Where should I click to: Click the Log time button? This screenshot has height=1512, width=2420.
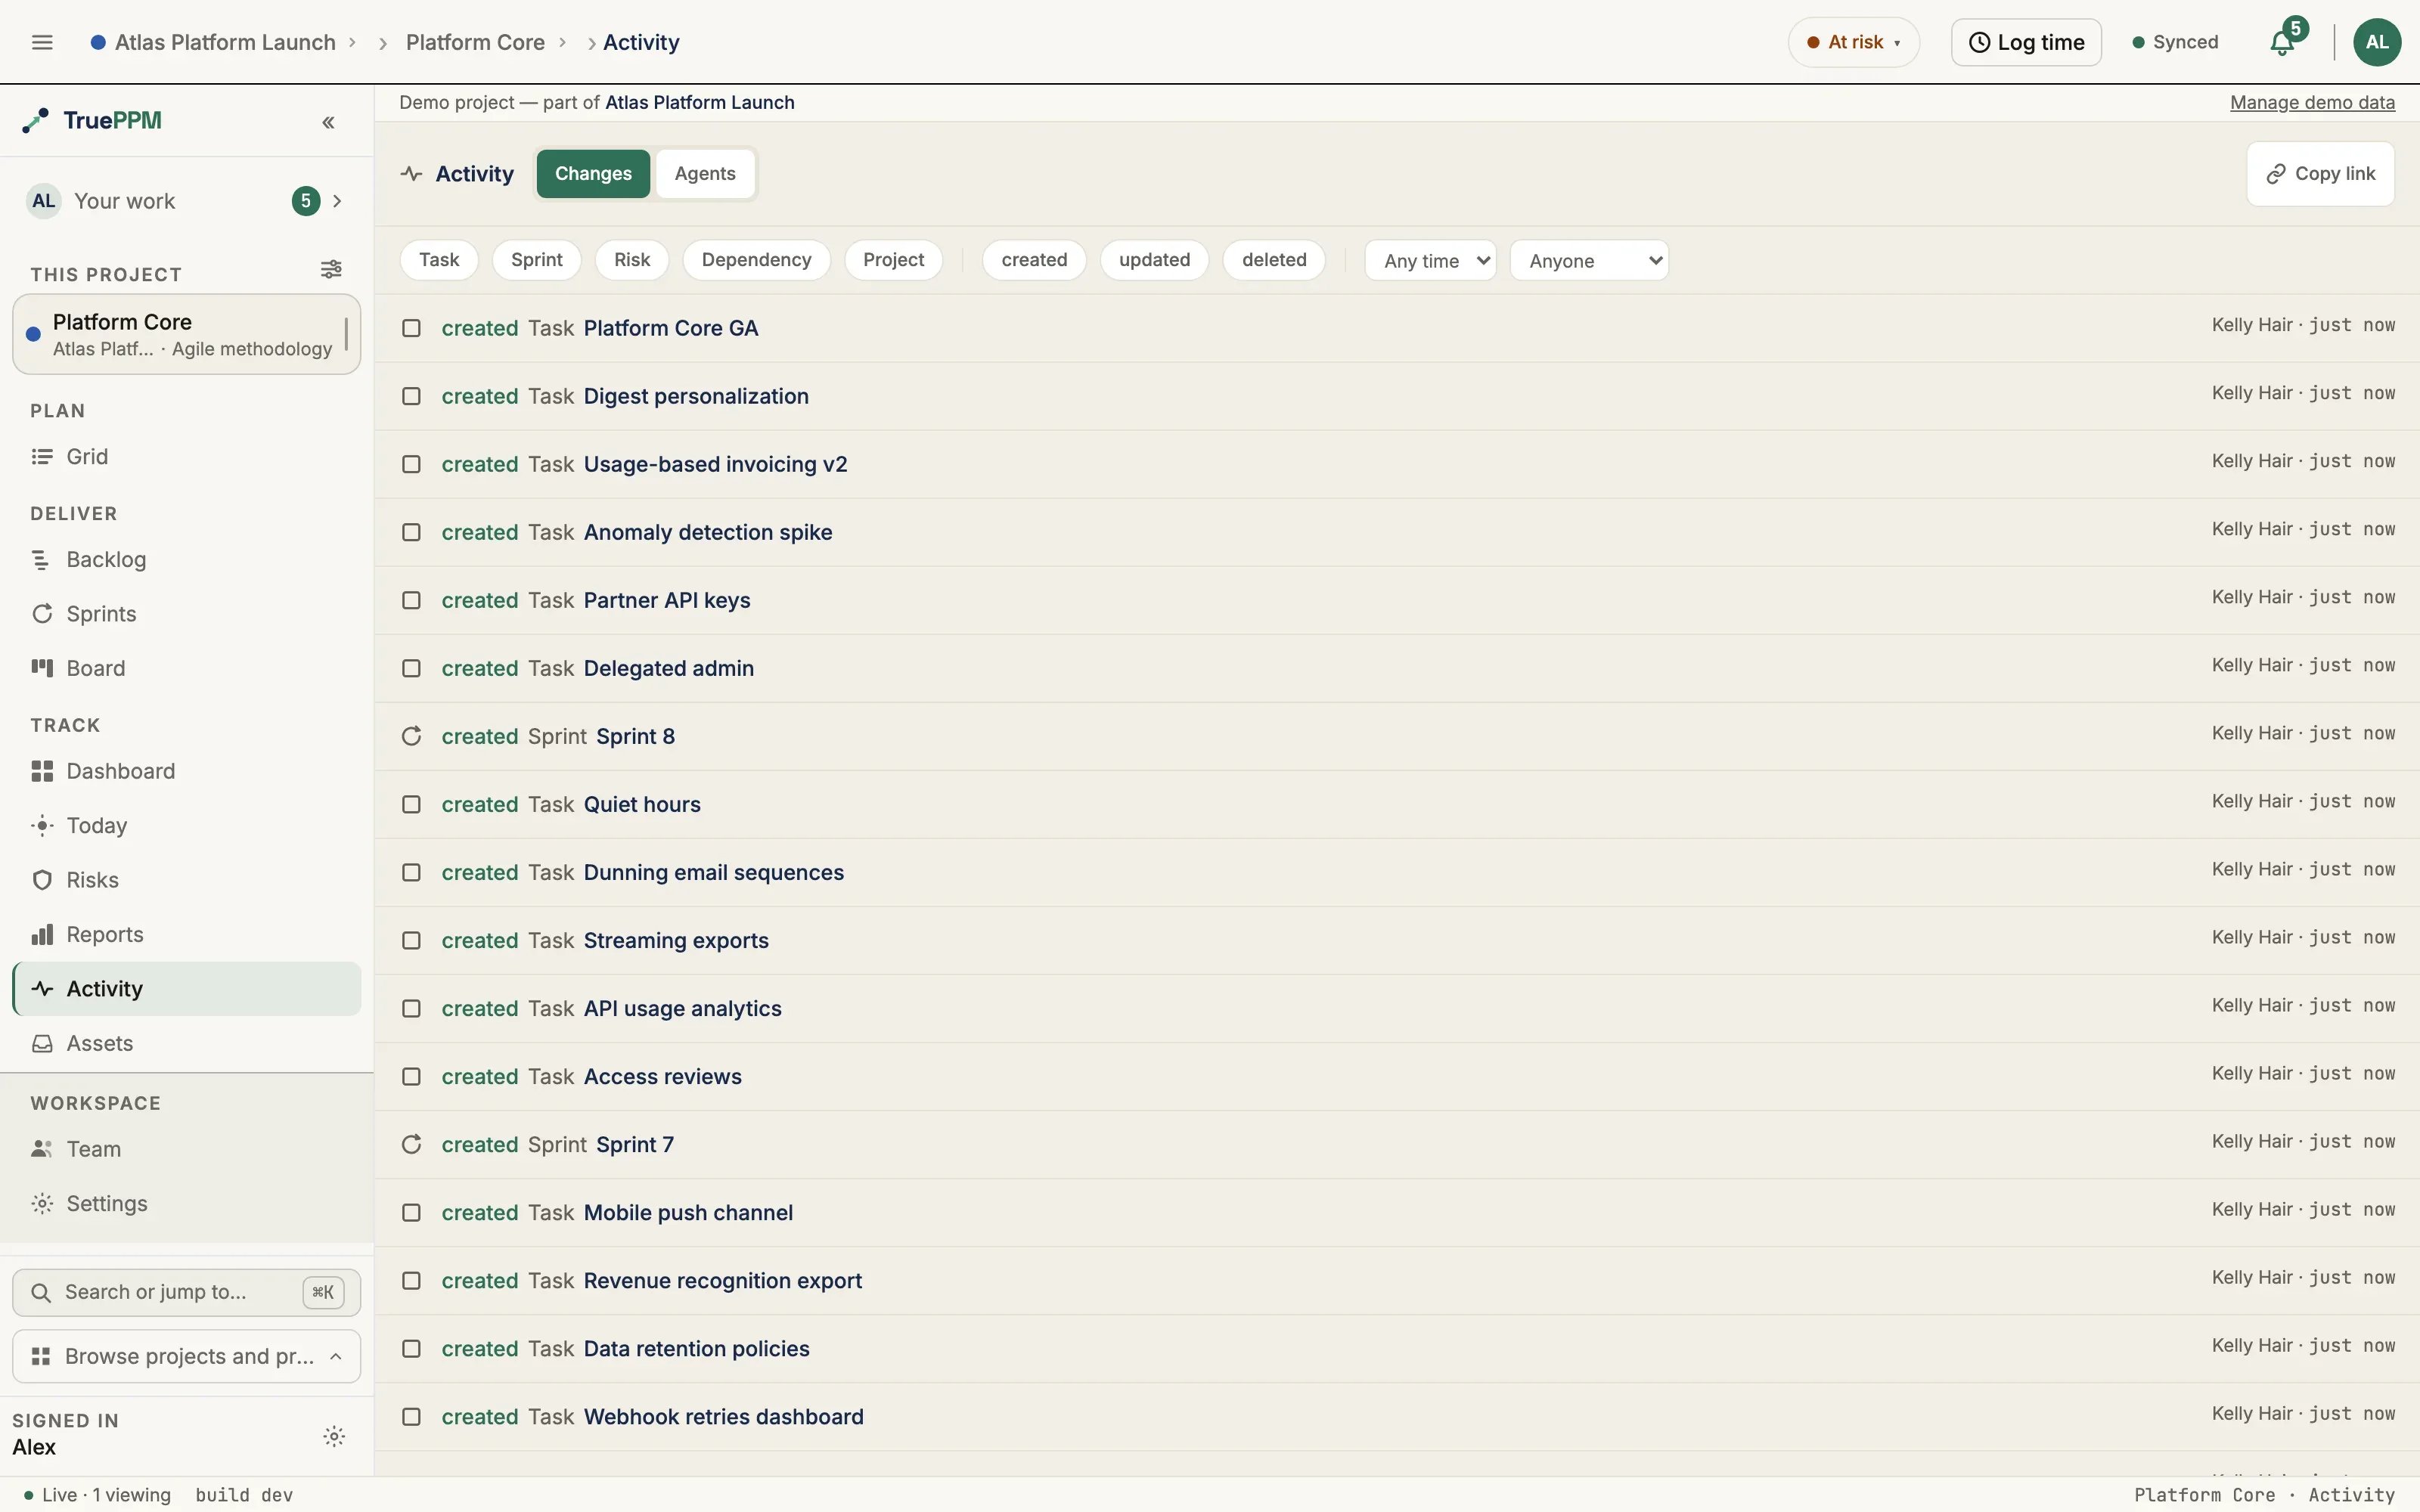point(2026,42)
